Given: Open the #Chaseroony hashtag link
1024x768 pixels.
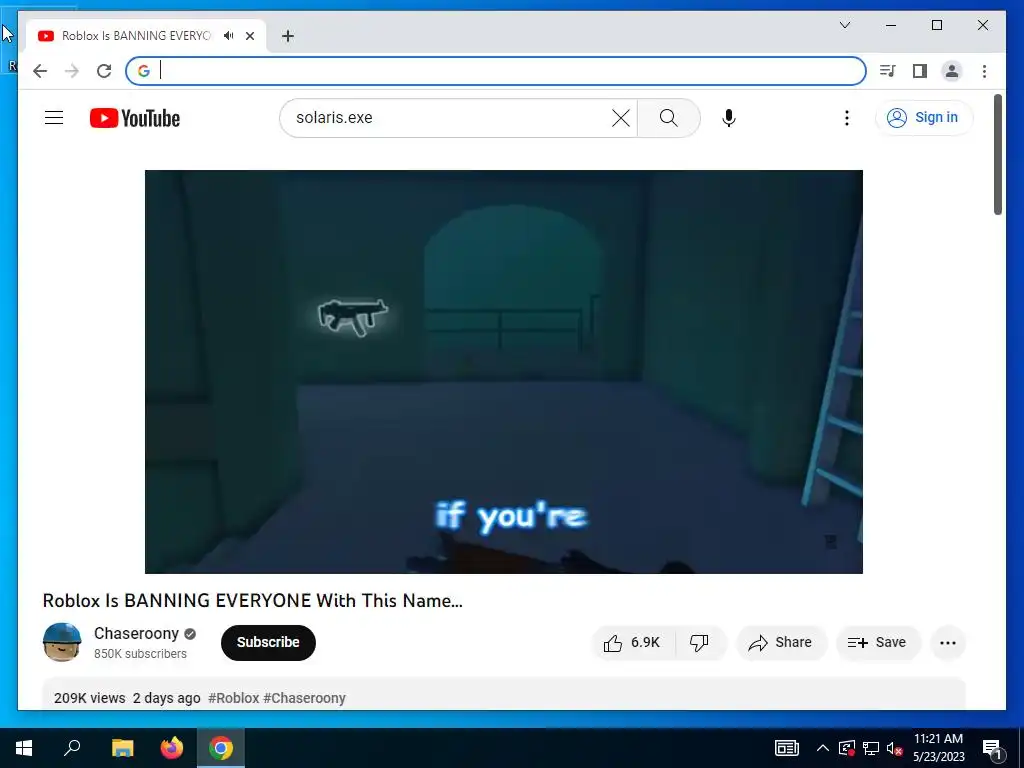Looking at the screenshot, I should (x=304, y=698).
